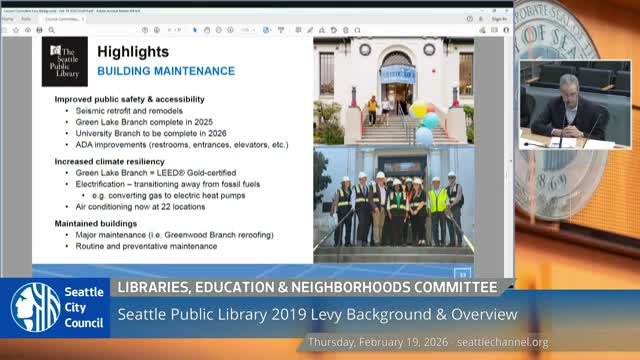Print the document using the printer icon
Screen dimensions: 640x360
(40, 30)
